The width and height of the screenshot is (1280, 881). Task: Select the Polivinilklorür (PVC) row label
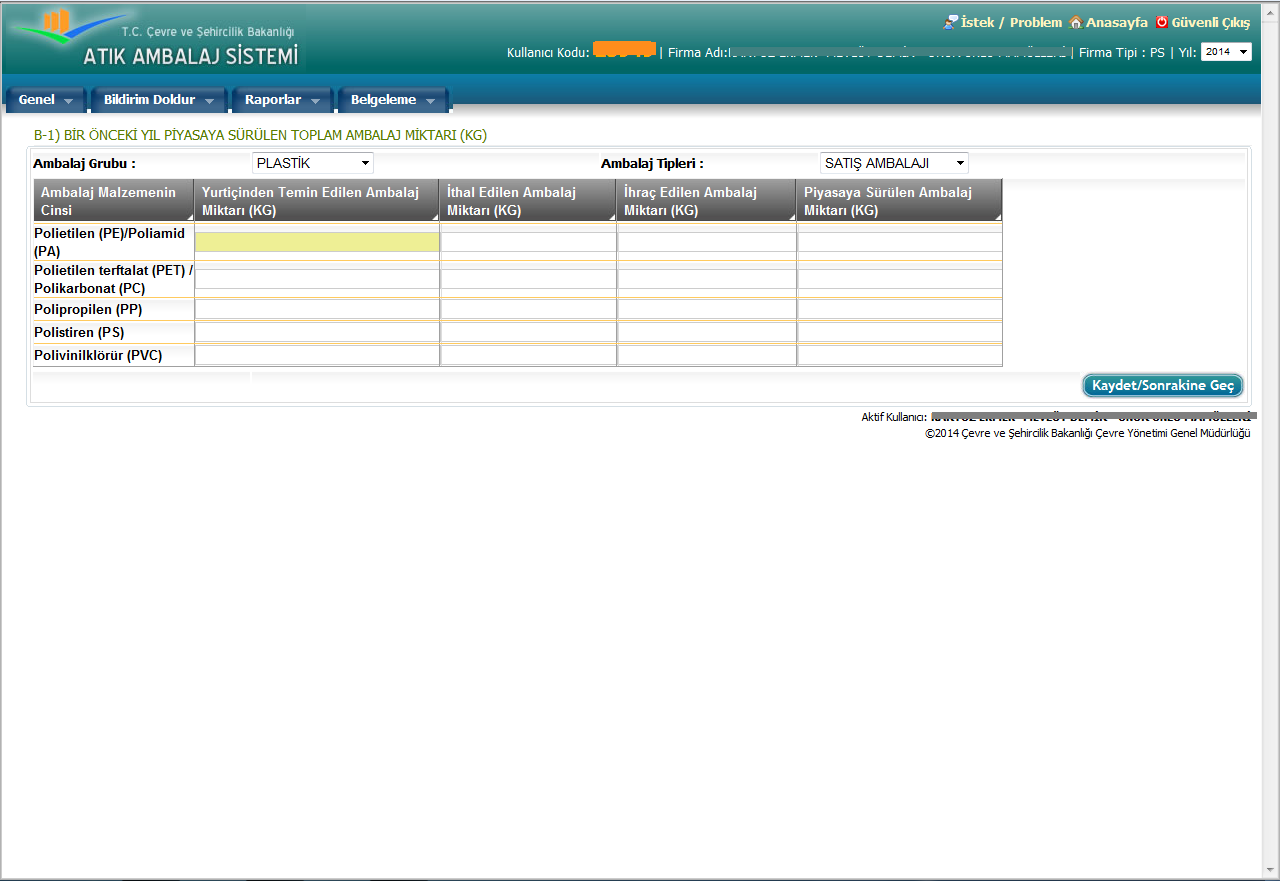(98, 355)
